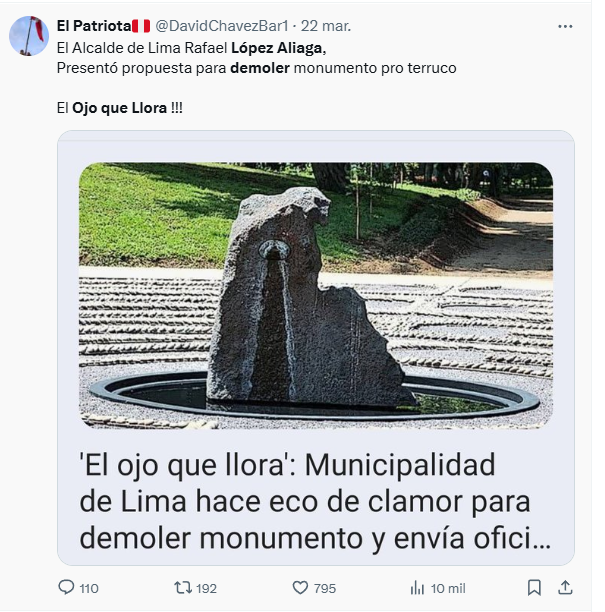Image resolution: width=605 pixels, height=612 pixels.
Task: Click the 192 reposts count
Action: [206, 588]
